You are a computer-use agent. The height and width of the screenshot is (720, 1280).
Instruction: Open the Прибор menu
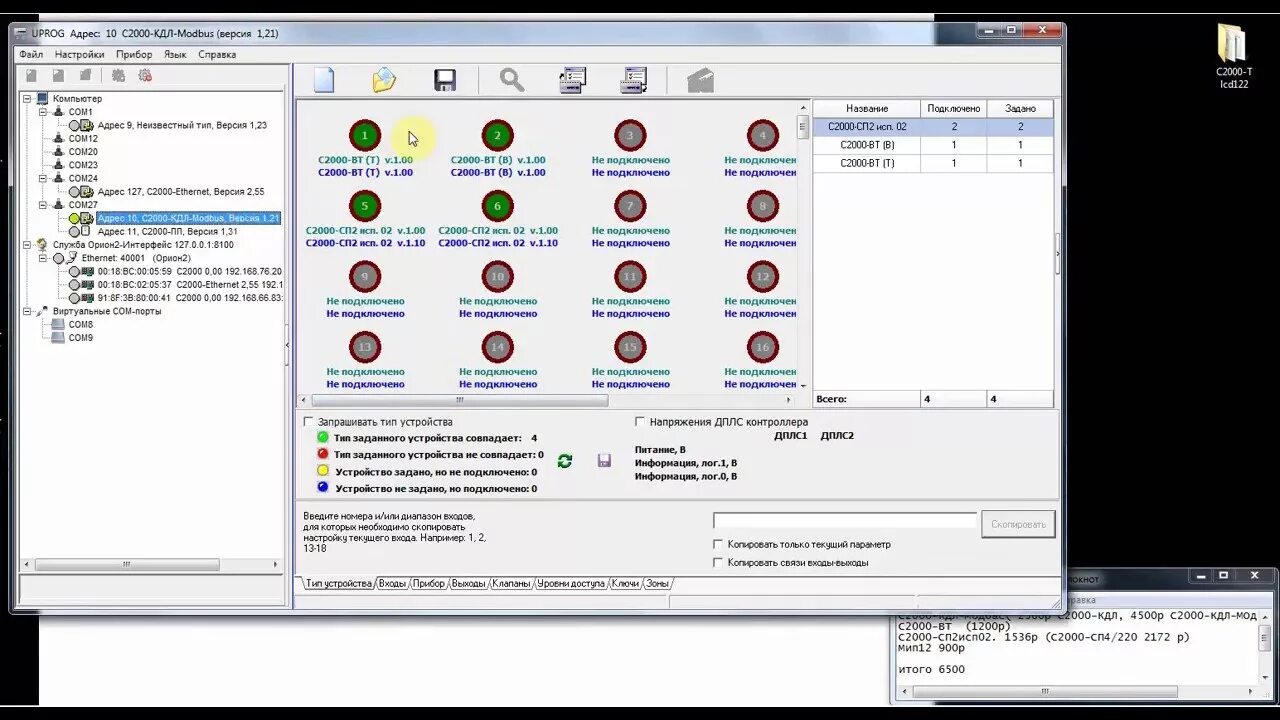(x=134, y=54)
